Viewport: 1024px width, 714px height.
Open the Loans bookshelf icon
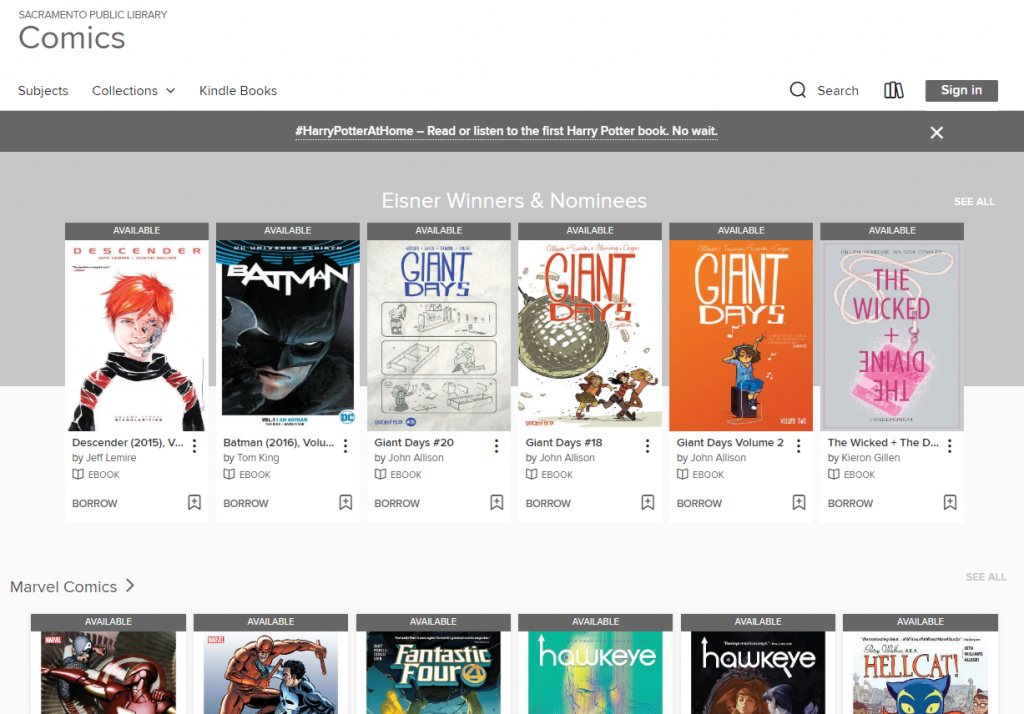click(x=893, y=90)
